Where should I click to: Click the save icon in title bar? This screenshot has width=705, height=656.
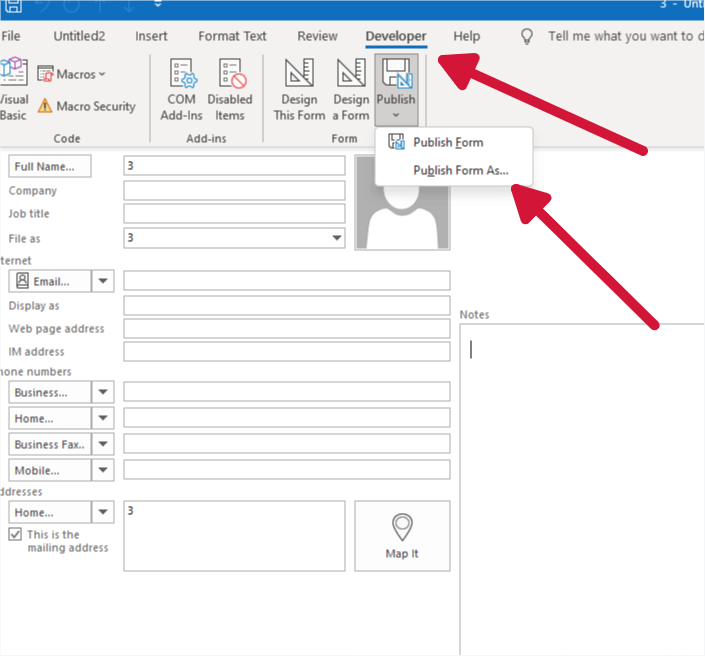[x=13, y=6]
